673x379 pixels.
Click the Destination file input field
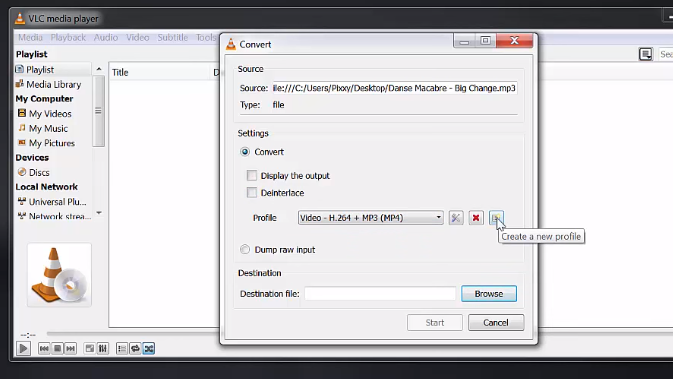(x=380, y=294)
